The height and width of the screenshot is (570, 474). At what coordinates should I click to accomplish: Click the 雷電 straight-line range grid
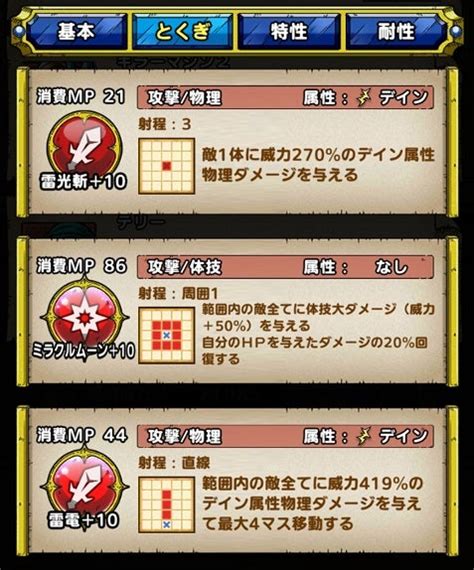tap(166, 505)
